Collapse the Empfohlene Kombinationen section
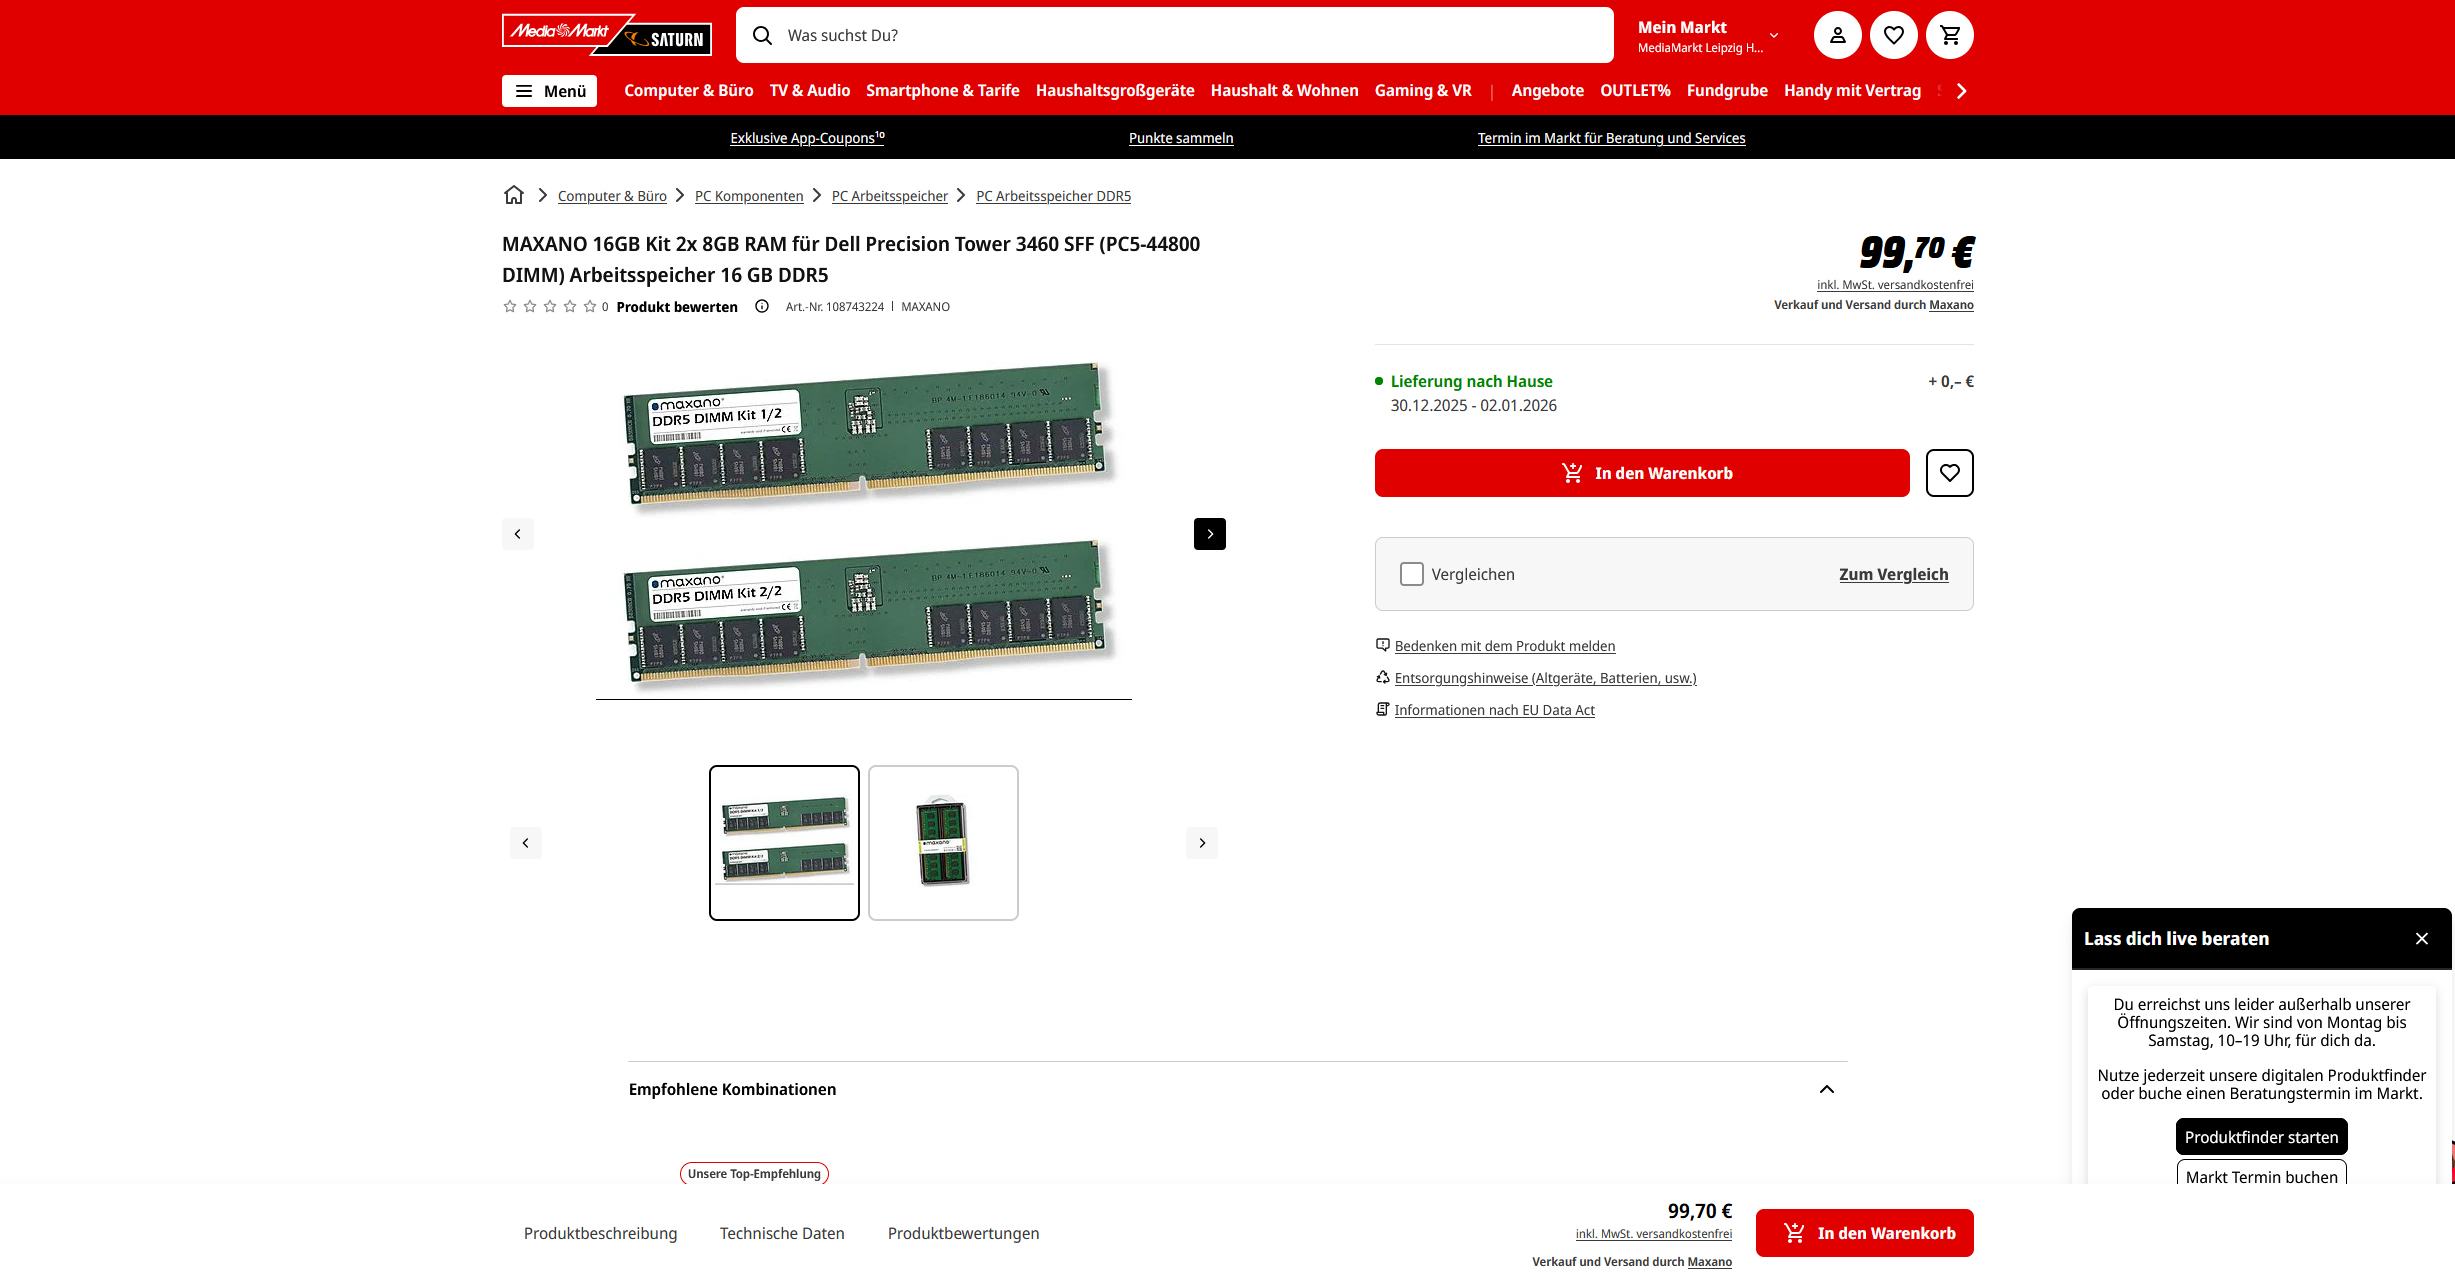This screenshot has width=2455, height=1274. [x=1827, y=1089]
